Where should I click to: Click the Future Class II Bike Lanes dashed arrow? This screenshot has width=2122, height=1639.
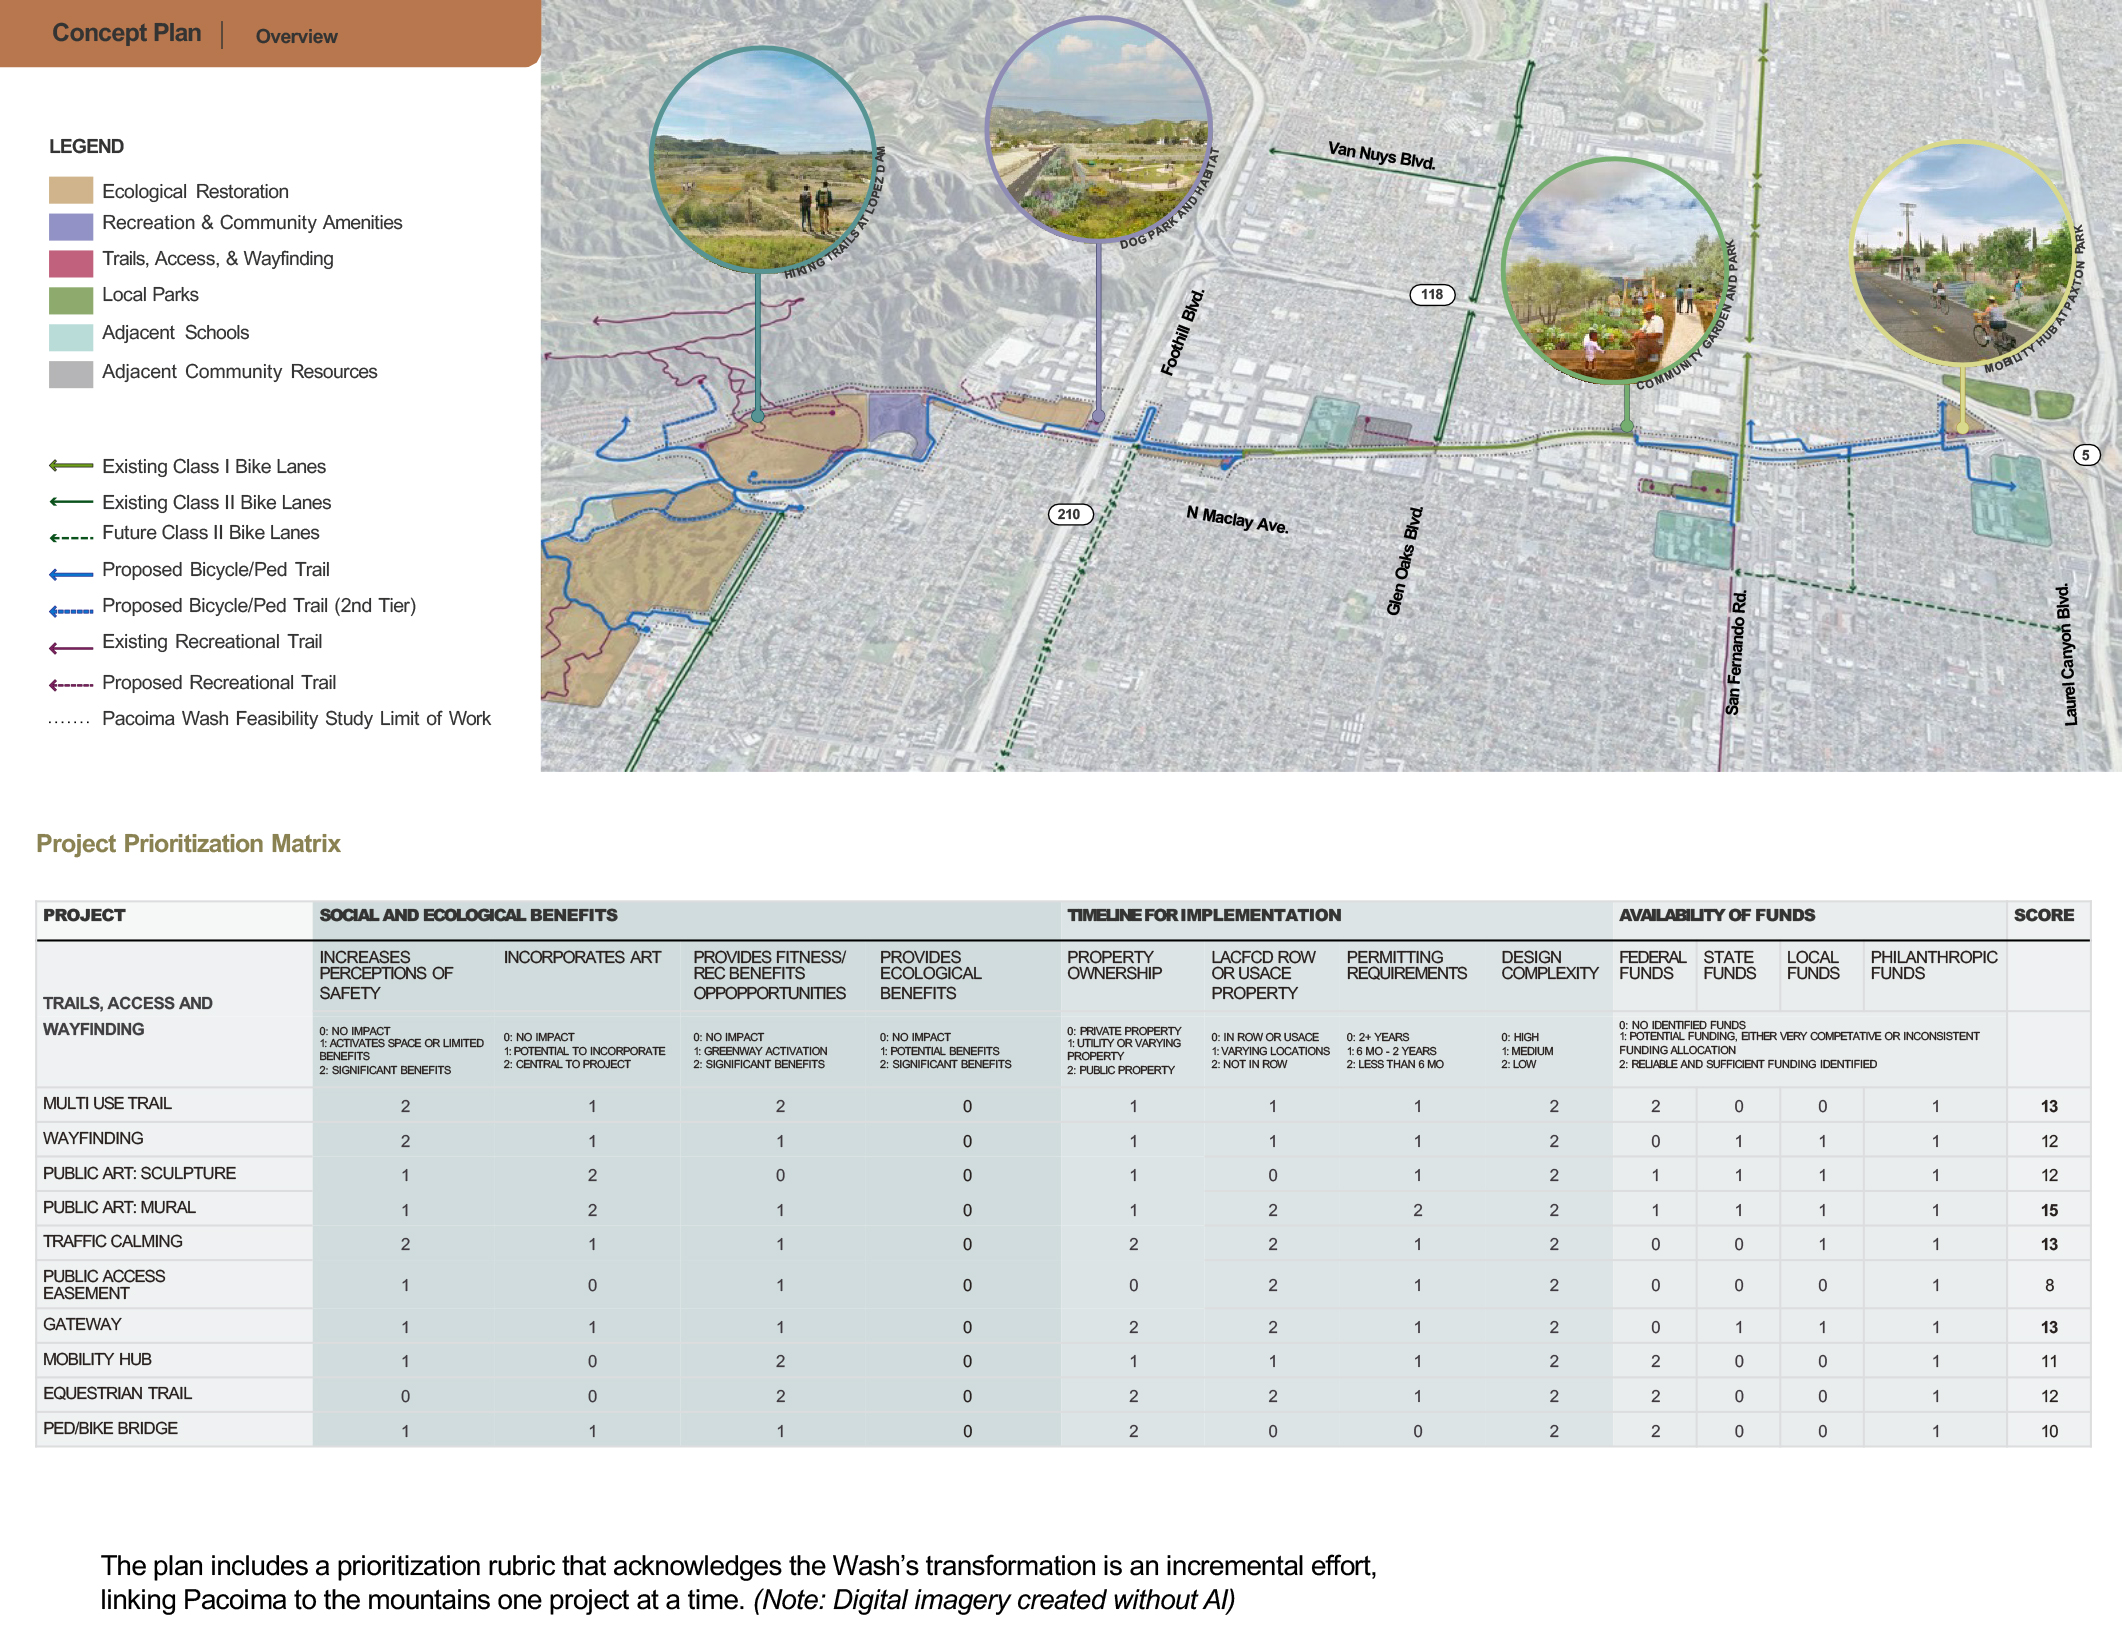click(x=71, y=537)
